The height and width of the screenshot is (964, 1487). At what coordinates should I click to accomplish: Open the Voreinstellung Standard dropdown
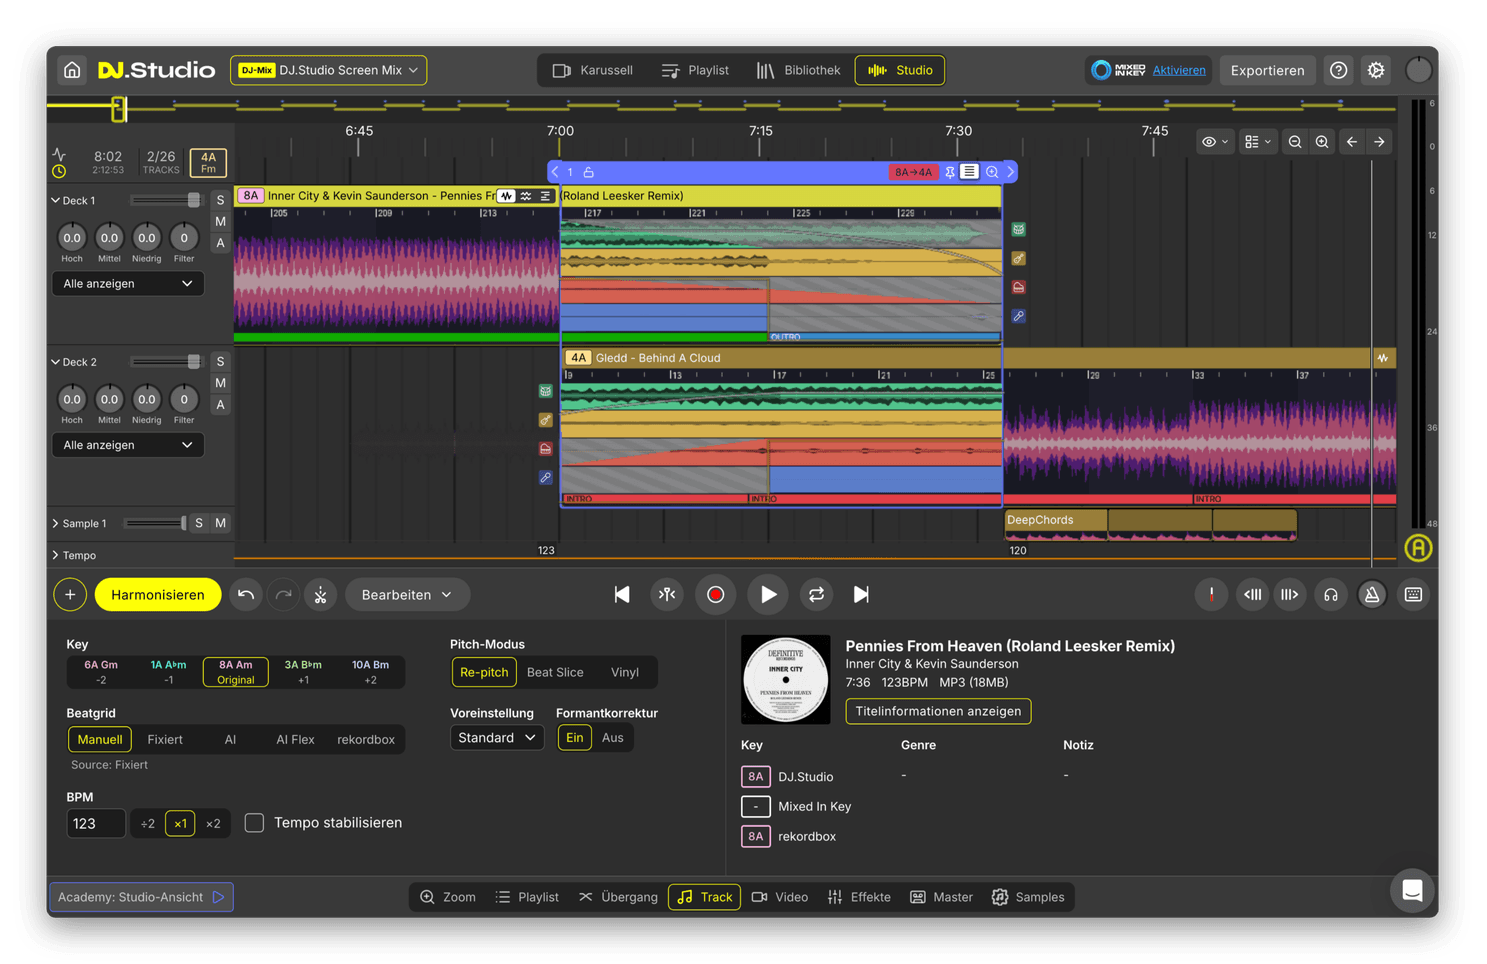pos(496,738)
